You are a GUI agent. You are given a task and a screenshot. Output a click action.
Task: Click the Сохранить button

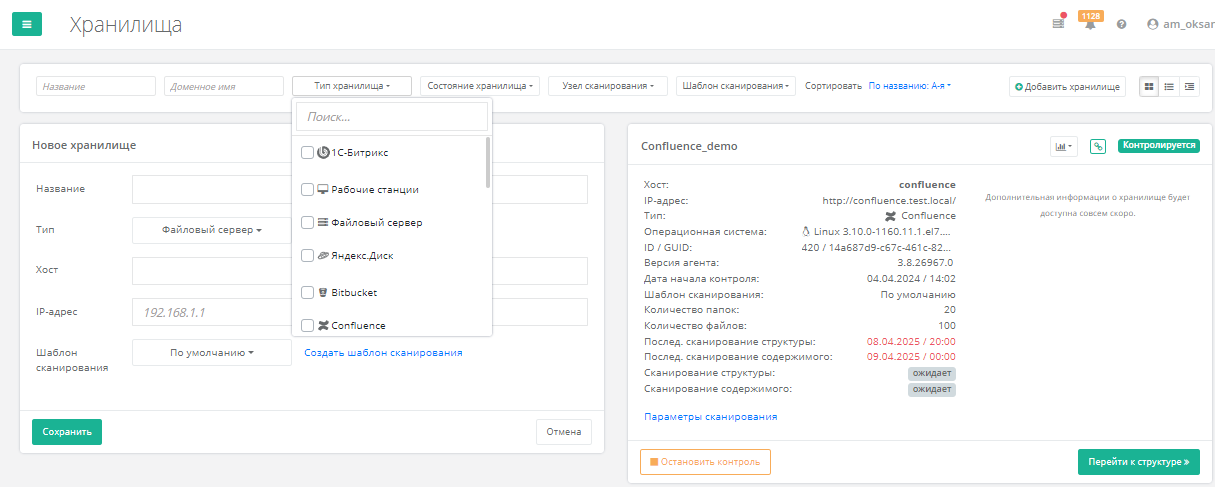point(67,432)
